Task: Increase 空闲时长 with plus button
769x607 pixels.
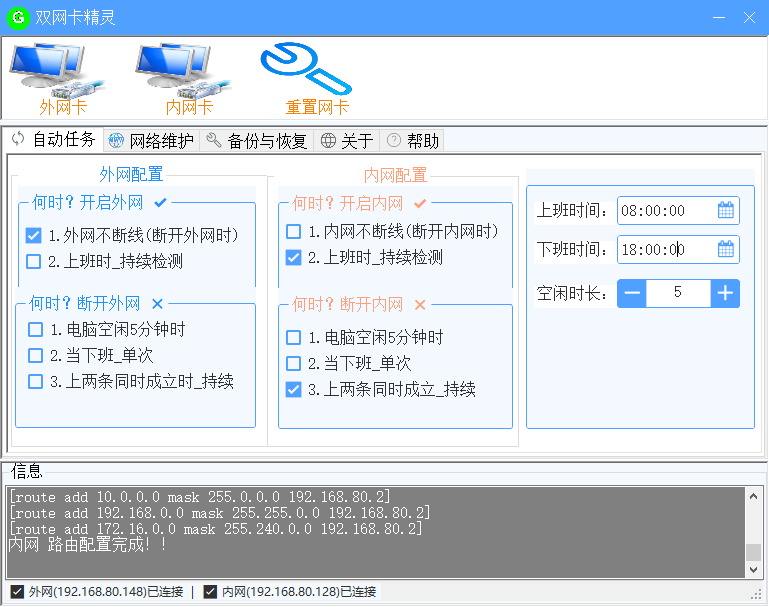Action: pyautogui.click(x=725, y=293)
